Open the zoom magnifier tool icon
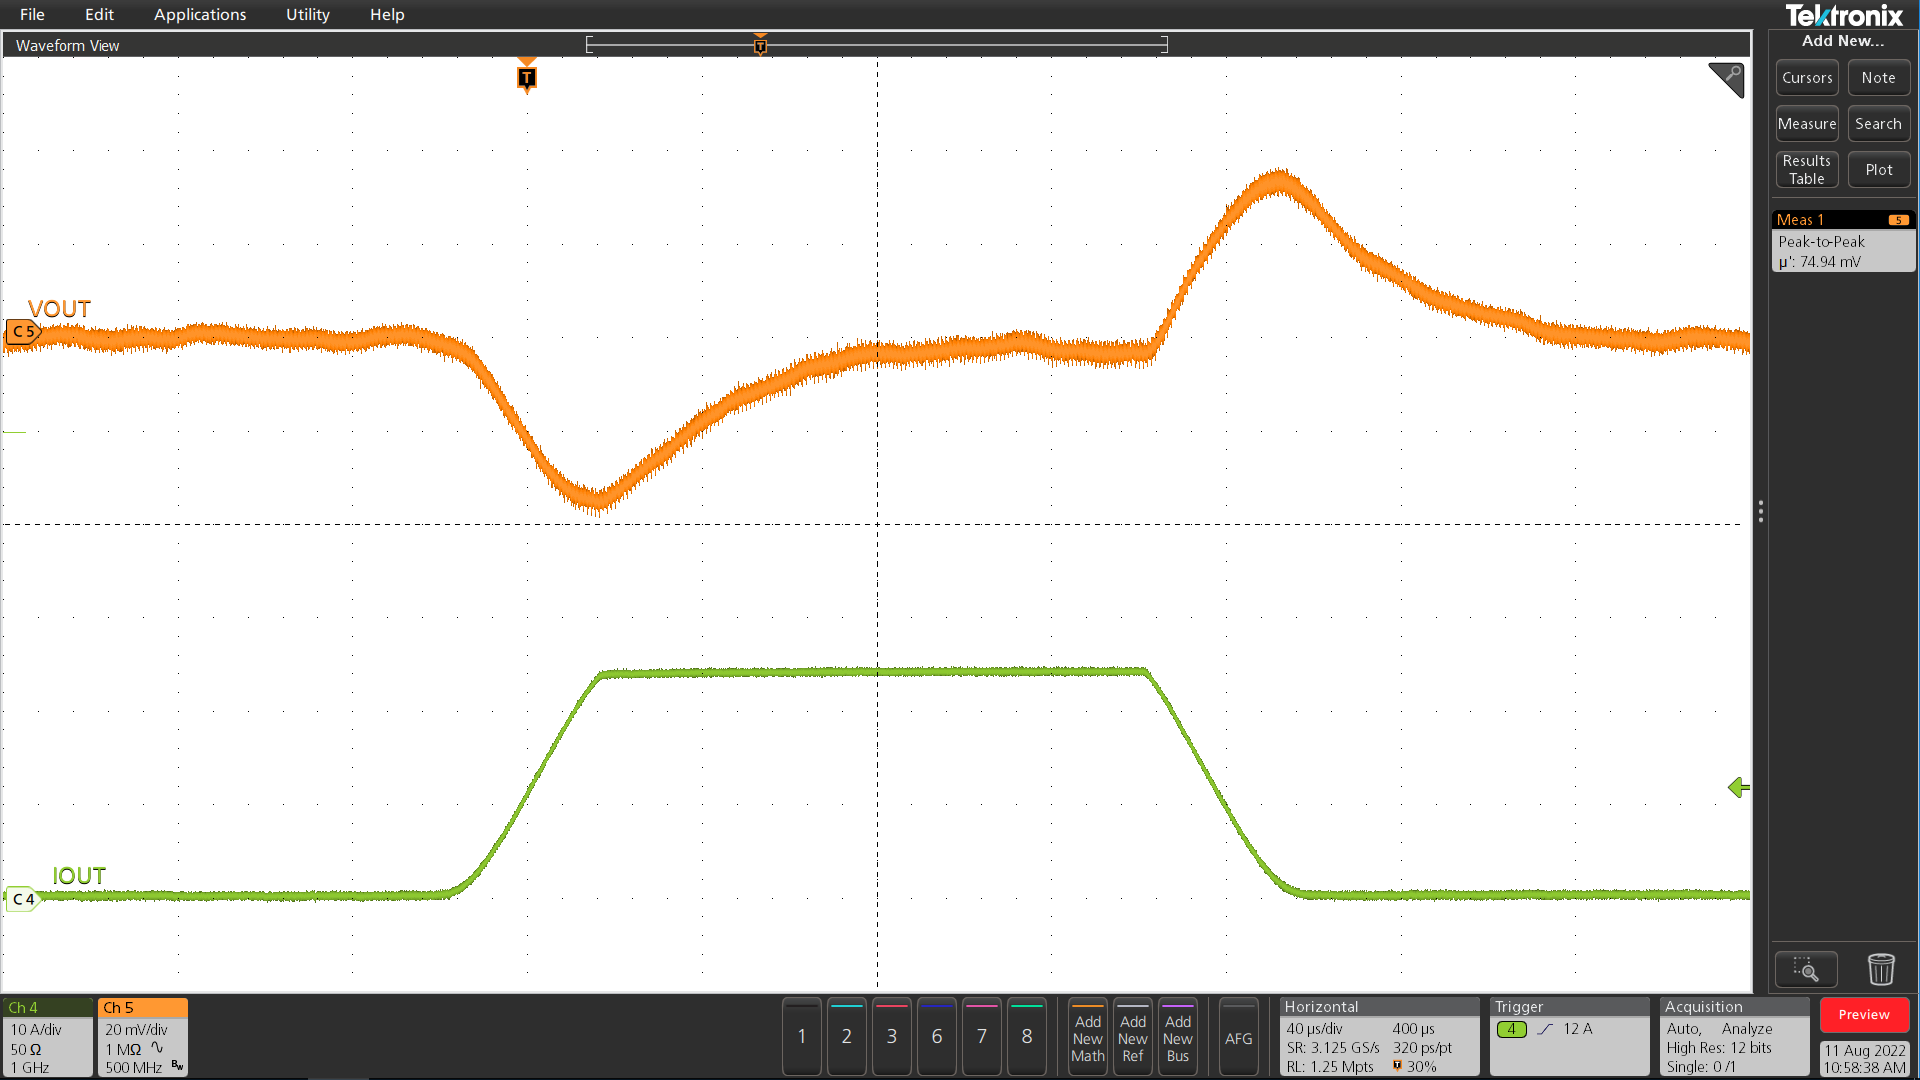This screenshot has width=1920, height=1080. [1806, 969]
